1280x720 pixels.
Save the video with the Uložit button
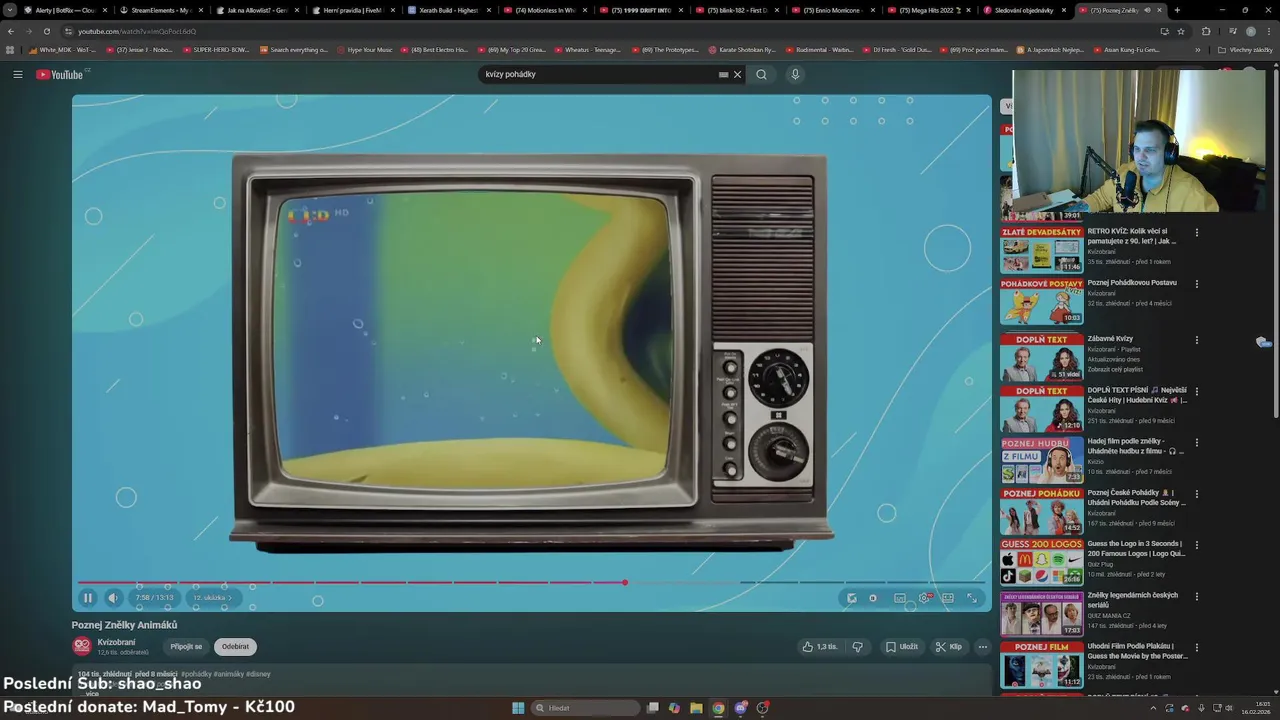[x=902, y=647]
